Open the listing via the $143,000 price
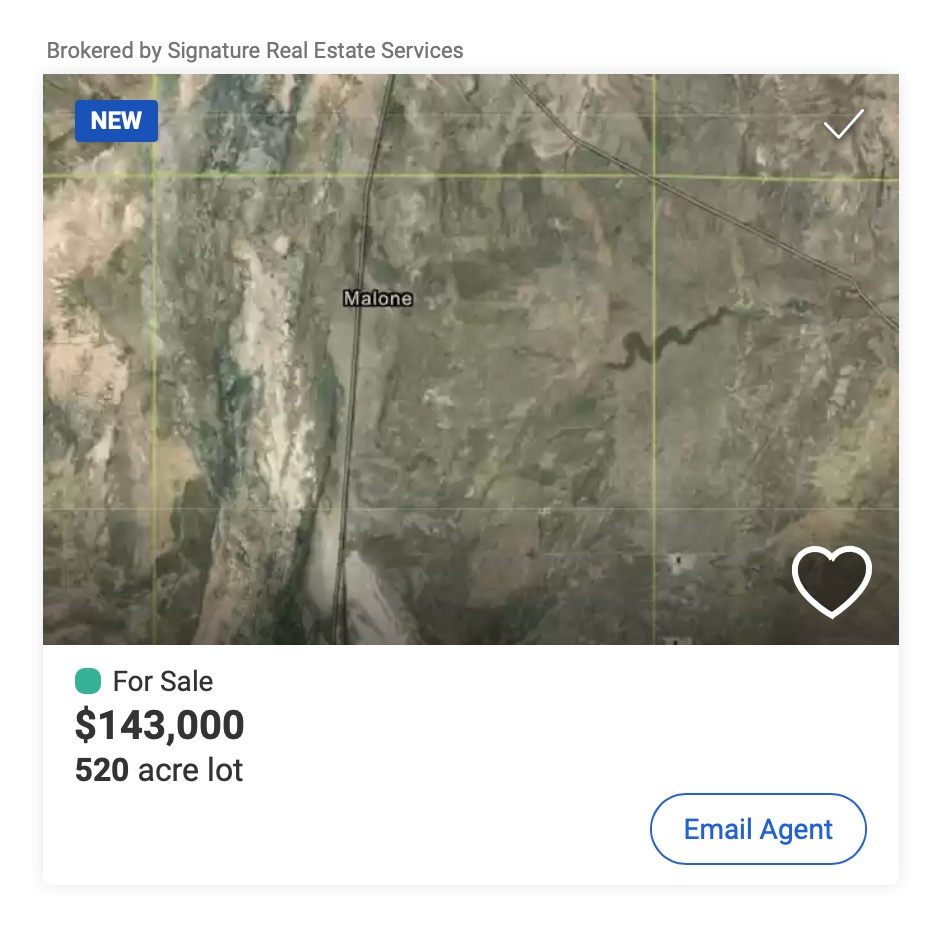The image size is (926, 930). coord(160,726)
